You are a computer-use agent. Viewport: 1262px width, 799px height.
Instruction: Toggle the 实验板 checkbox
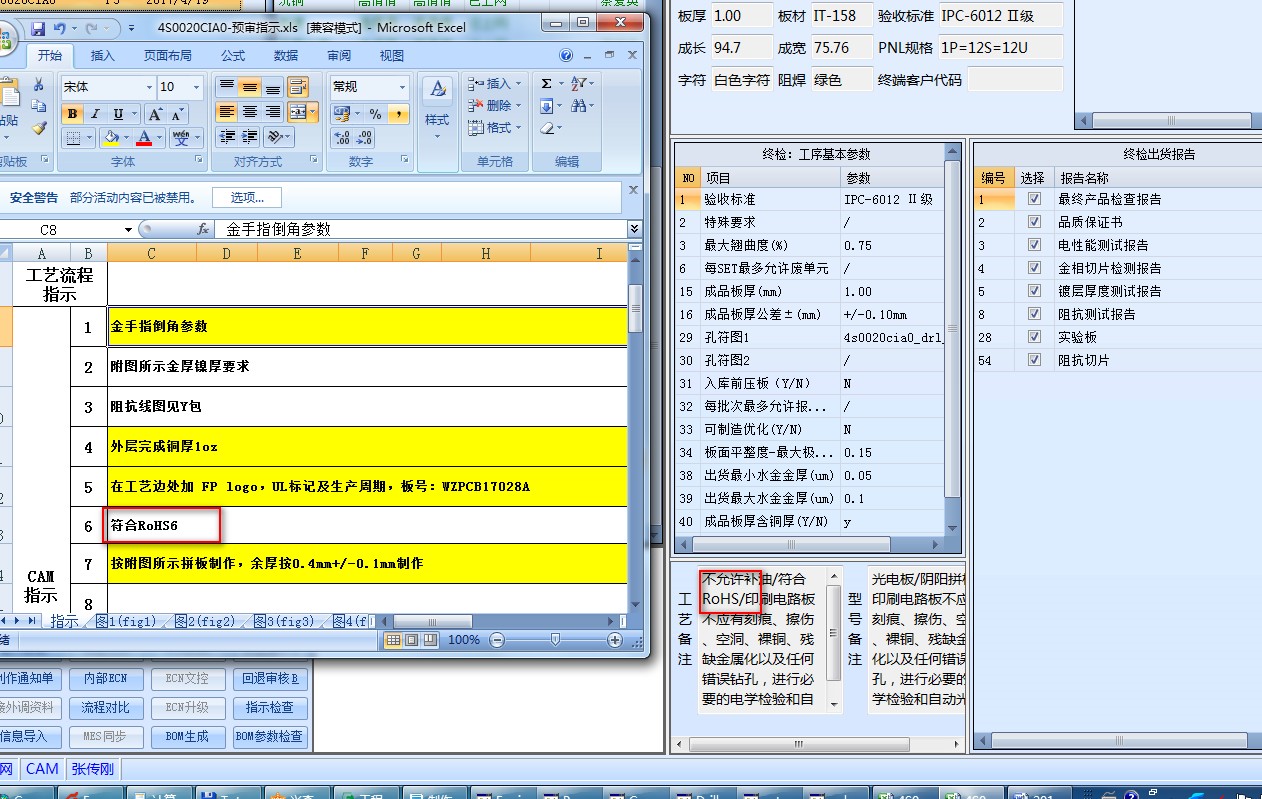[1034, 337]
